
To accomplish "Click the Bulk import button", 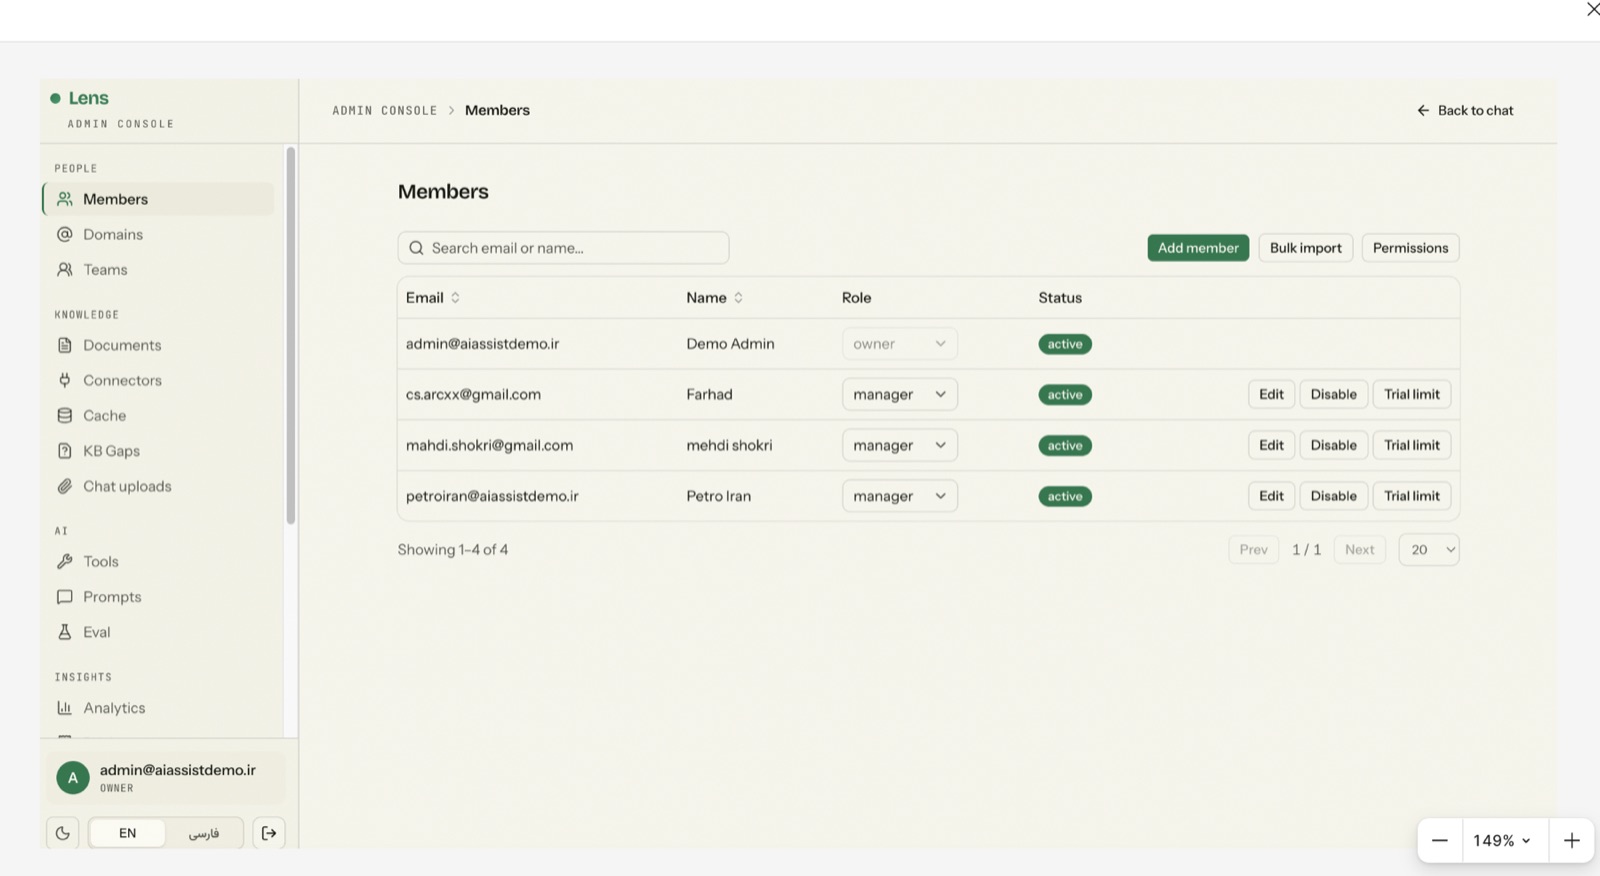I will pos(1306,248).
